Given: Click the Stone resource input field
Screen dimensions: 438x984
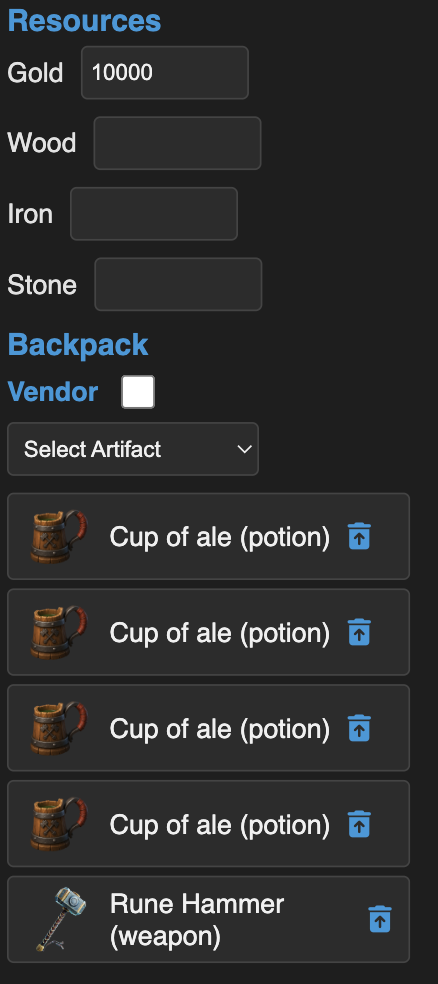Looking at the screenshot, I should coord(178,284).
